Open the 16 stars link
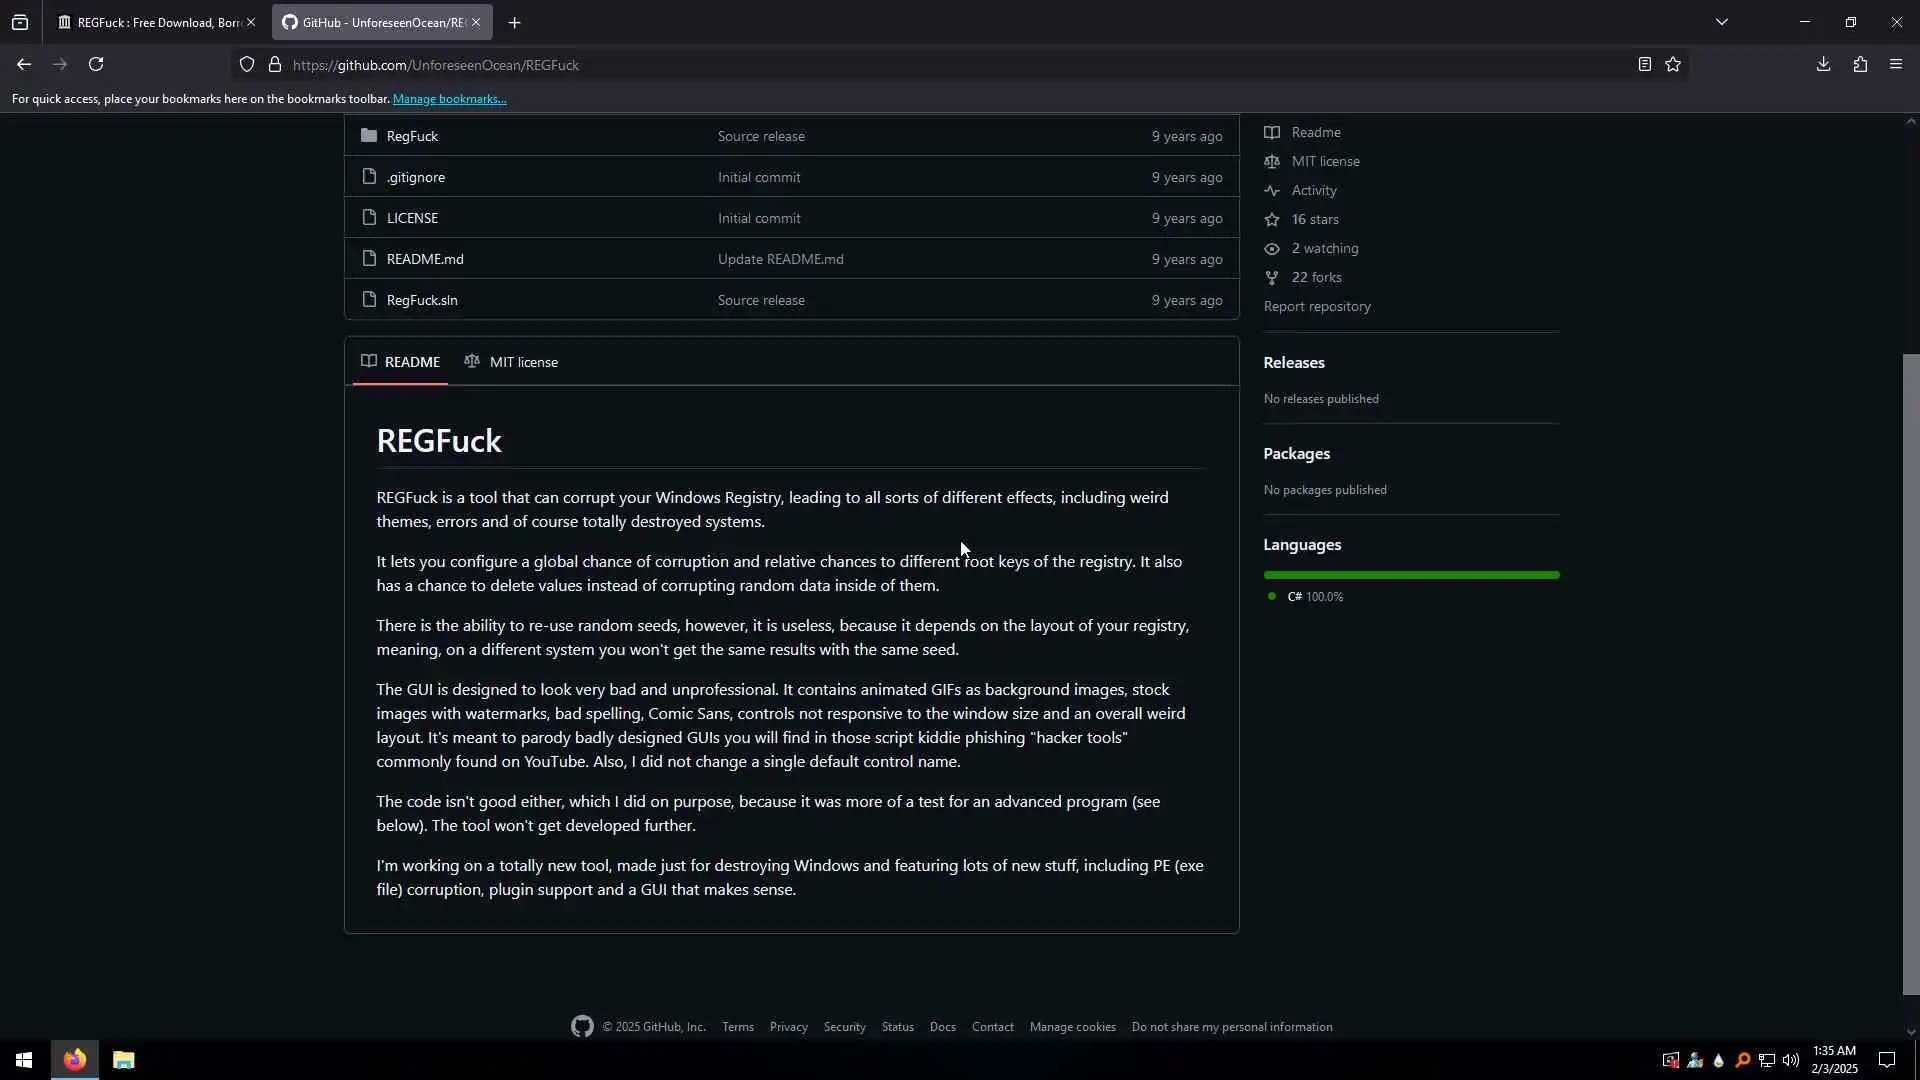 coord(1314,219)
